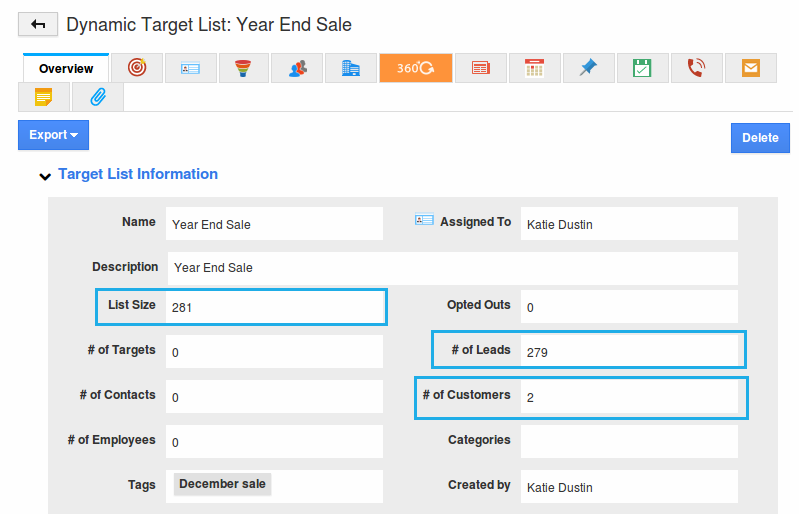Open the people group icon tab
Image resolution: width=799 pixels, height=514 pixels.
pos(297,68)
